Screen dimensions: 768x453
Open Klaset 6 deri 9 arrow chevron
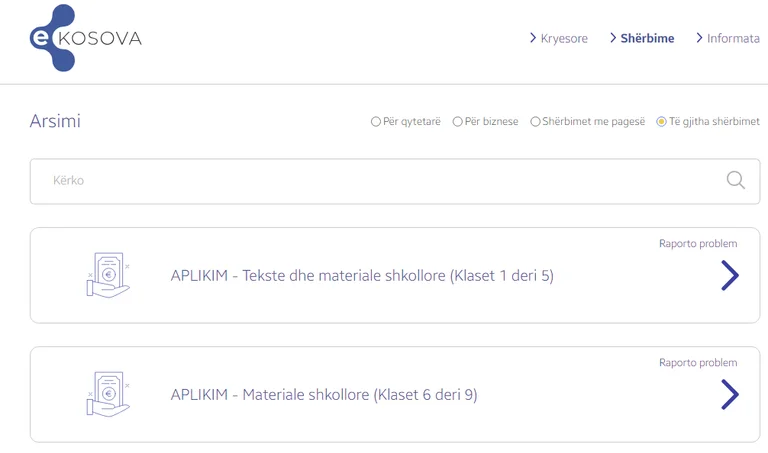(x=729, y=394)
